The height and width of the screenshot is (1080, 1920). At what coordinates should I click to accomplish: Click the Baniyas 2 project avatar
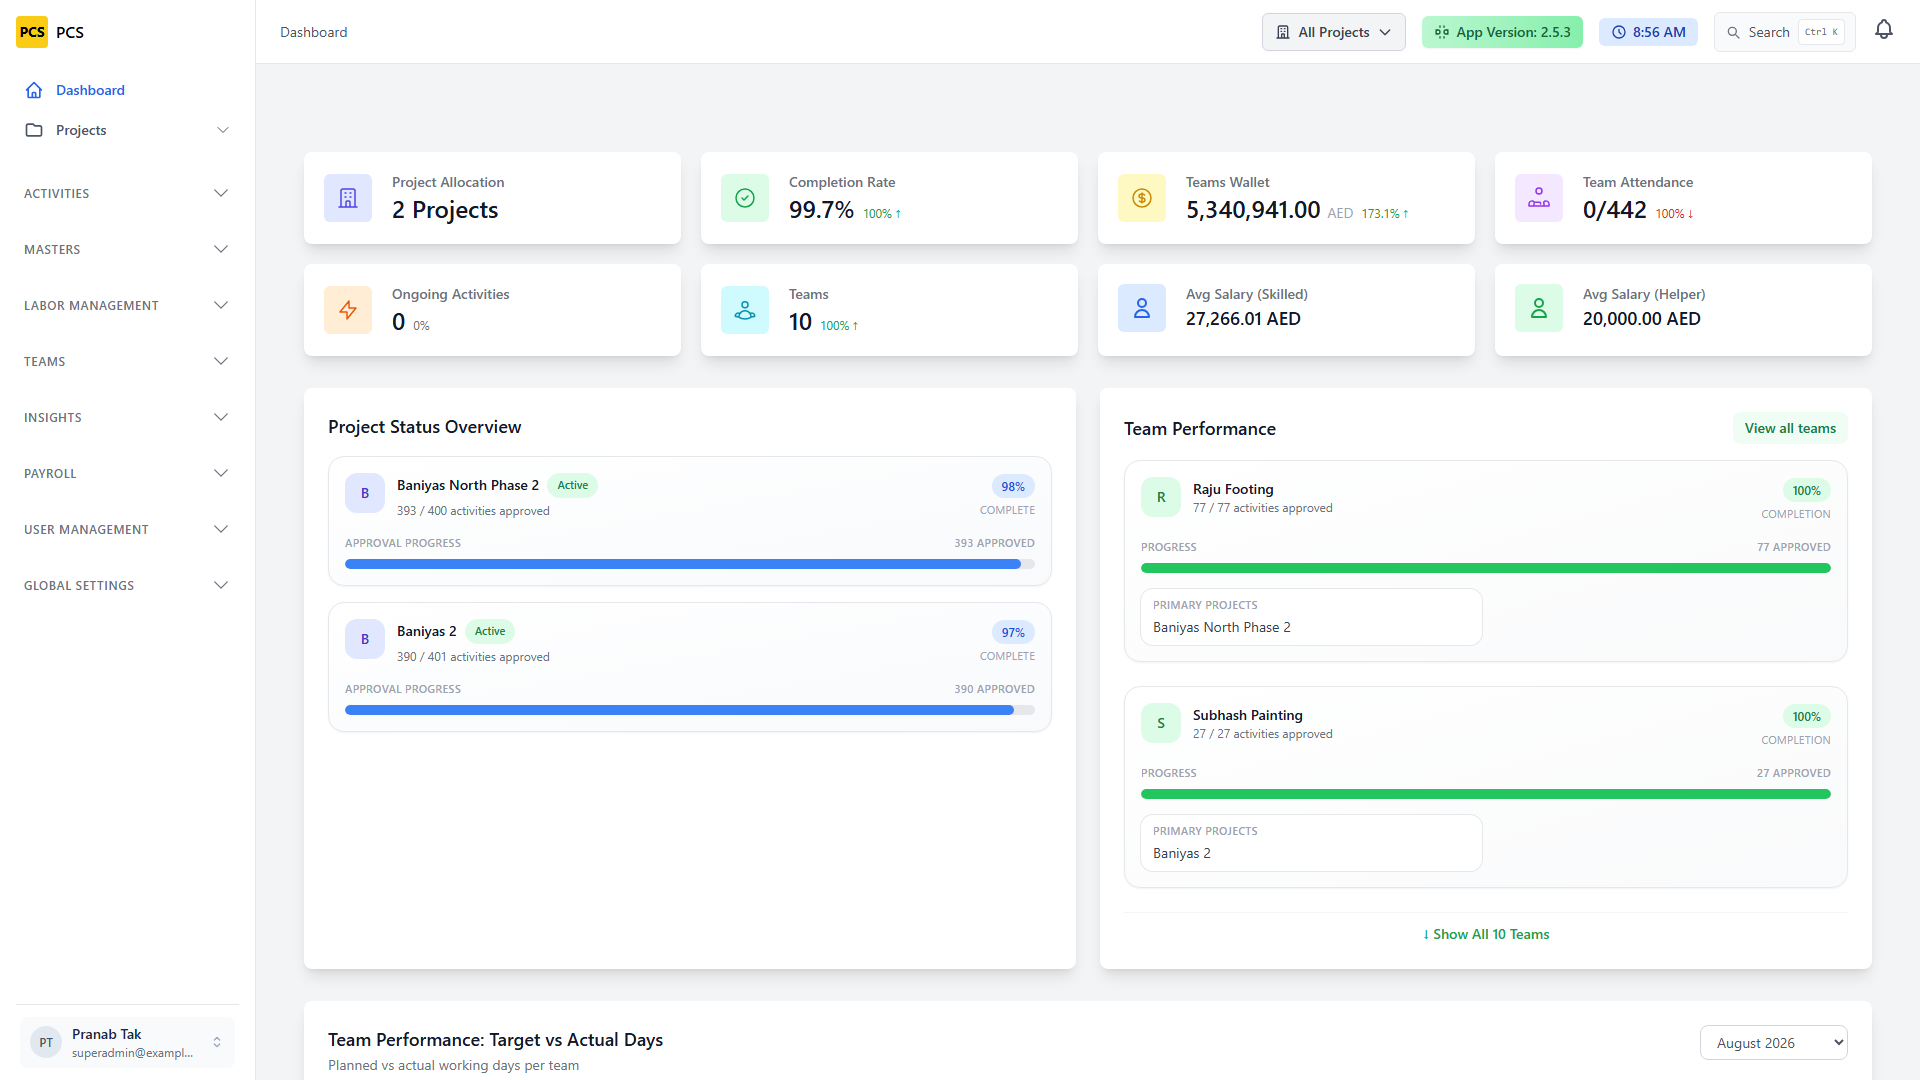[x=365, y=639]
